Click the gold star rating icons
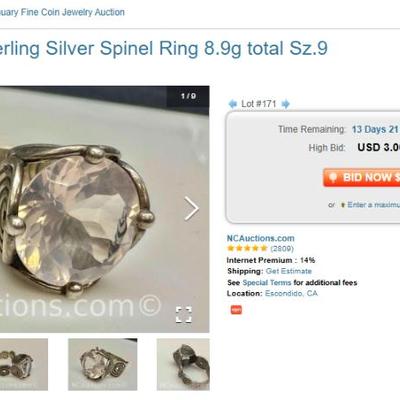 (x=247, y=248)
